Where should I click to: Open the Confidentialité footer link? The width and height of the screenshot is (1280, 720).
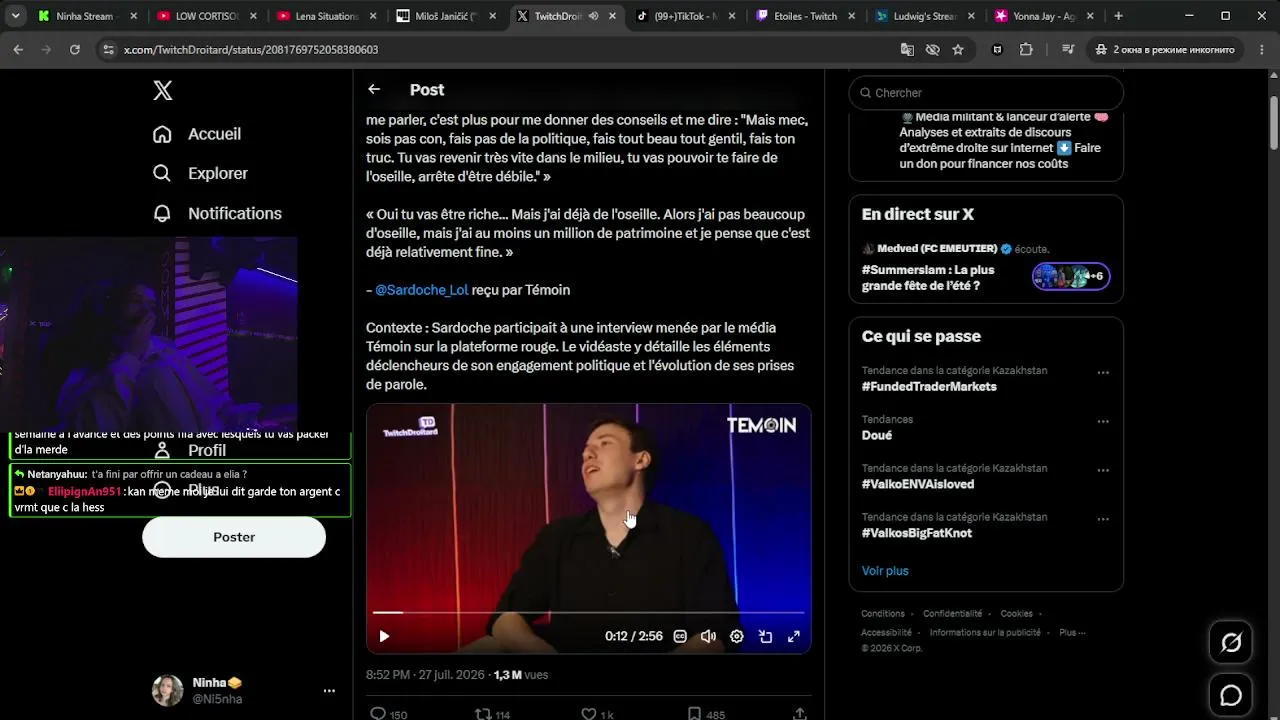click(952, 614)
